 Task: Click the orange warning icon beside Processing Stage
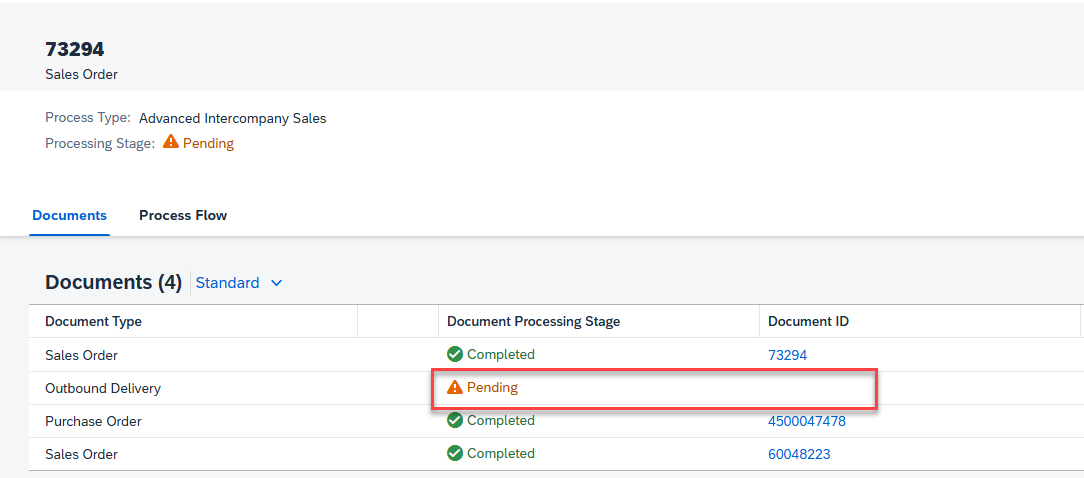click(x=171, y=143)
